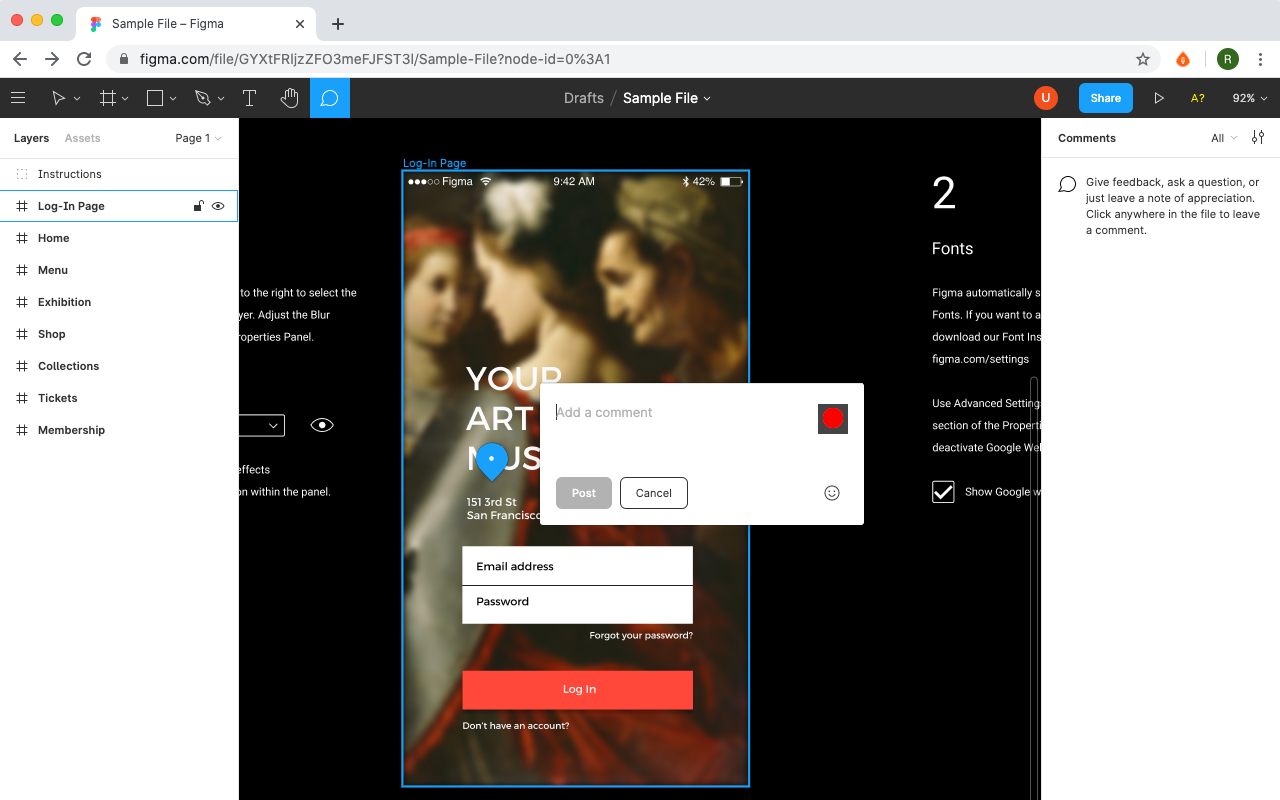Open the Figma main hamburger menu
This screenshot has width=1280, height=800.
pyautogui.click(x=17, y=98)
